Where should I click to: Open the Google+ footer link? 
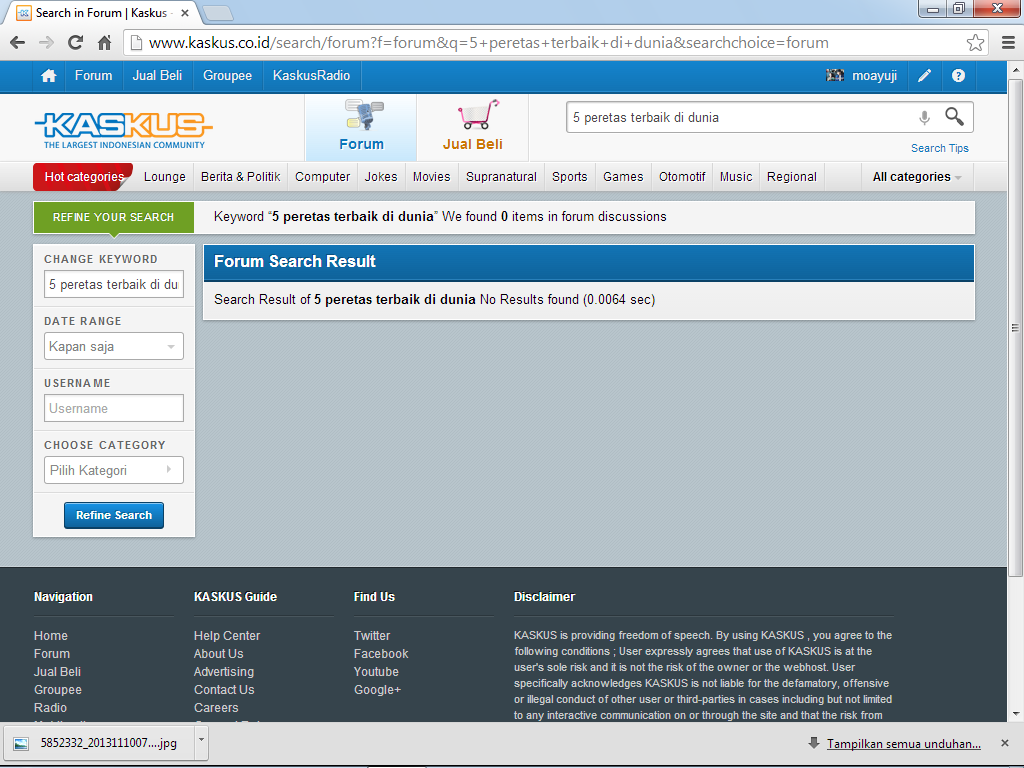[x=377, y=690]
